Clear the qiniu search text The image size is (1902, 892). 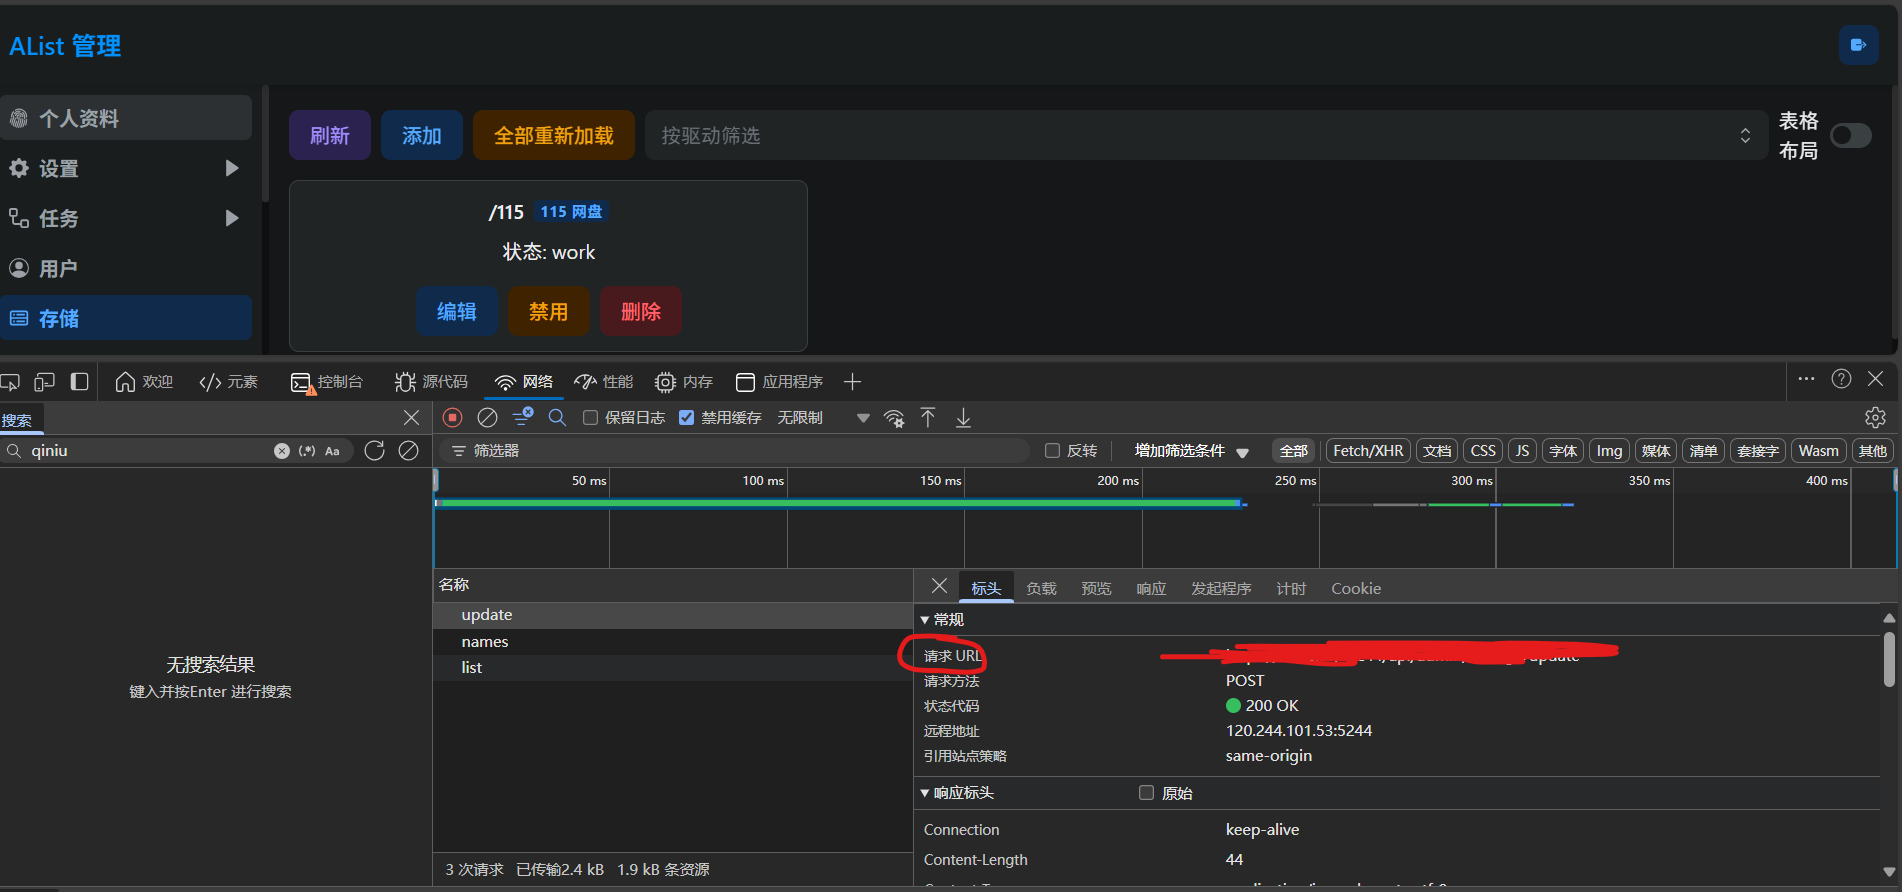coord(282,451)
